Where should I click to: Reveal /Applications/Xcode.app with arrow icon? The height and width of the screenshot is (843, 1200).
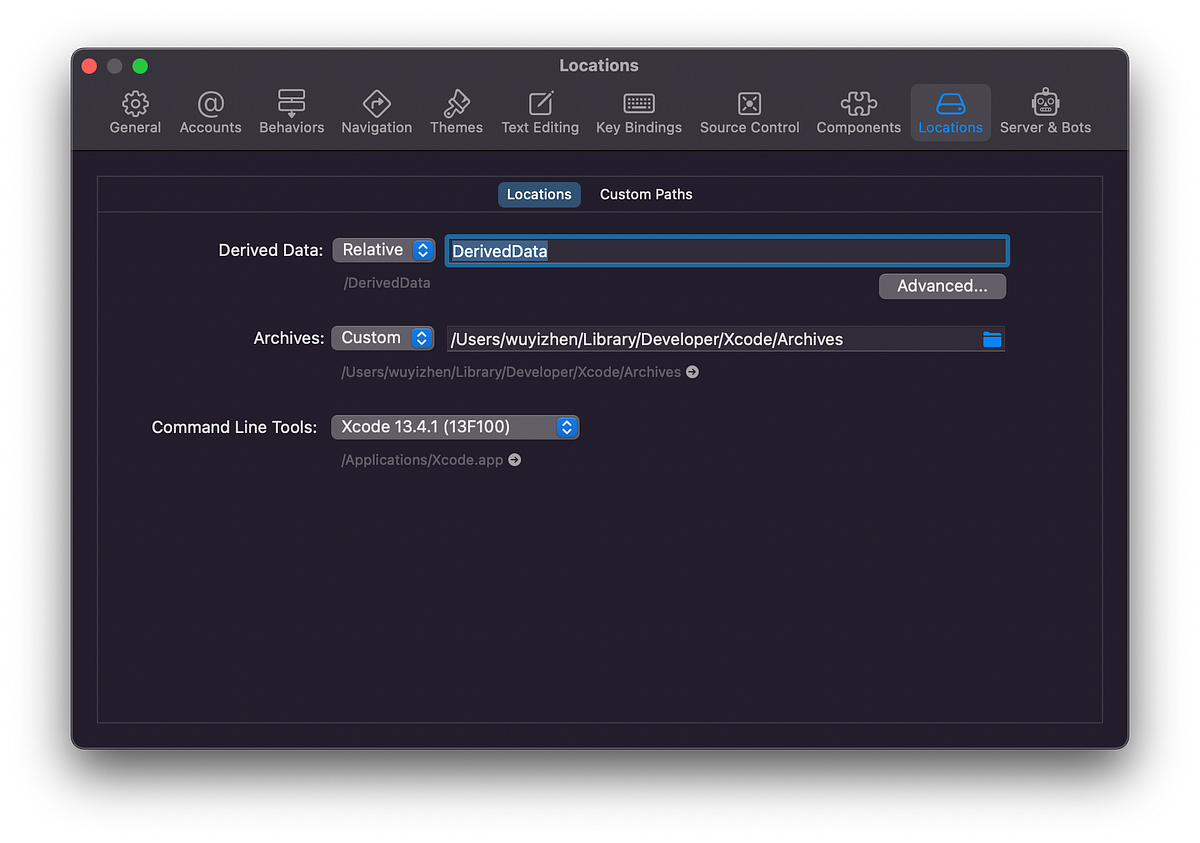pyautogui.click(x=514, y=460)
